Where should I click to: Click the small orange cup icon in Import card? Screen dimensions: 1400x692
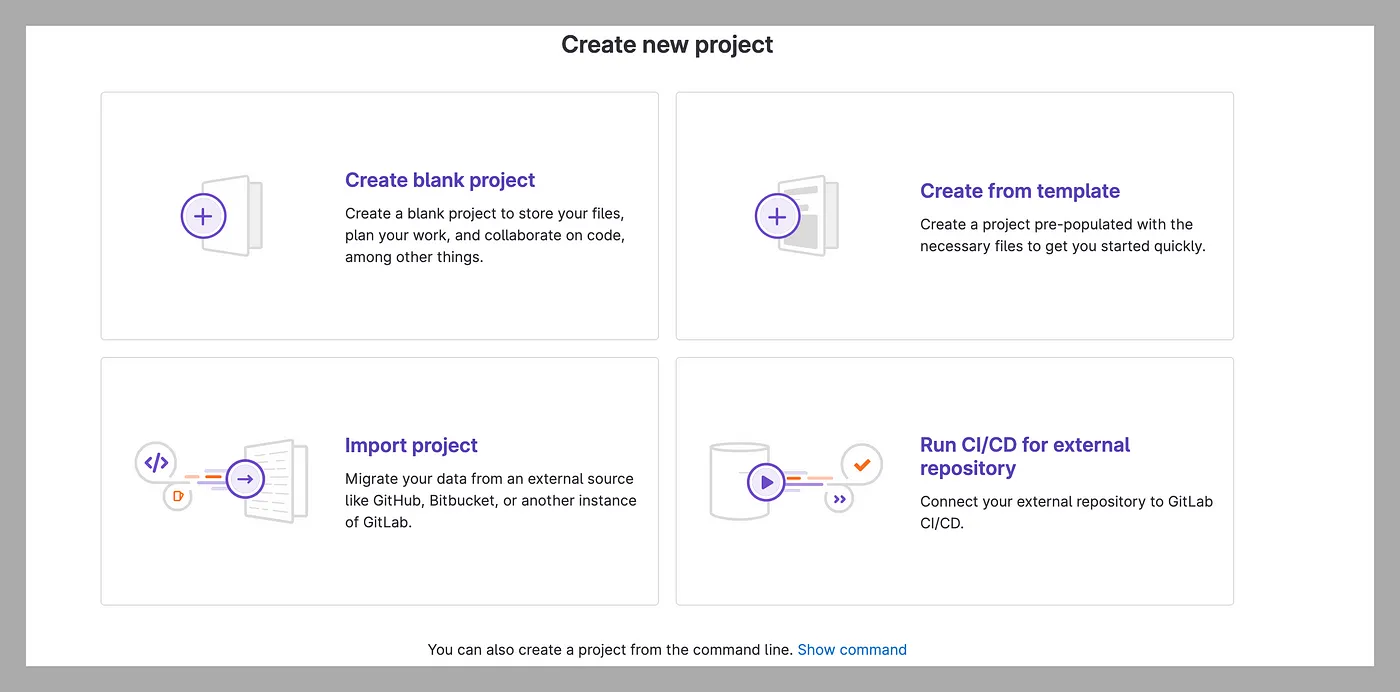[x=177, y=496]
